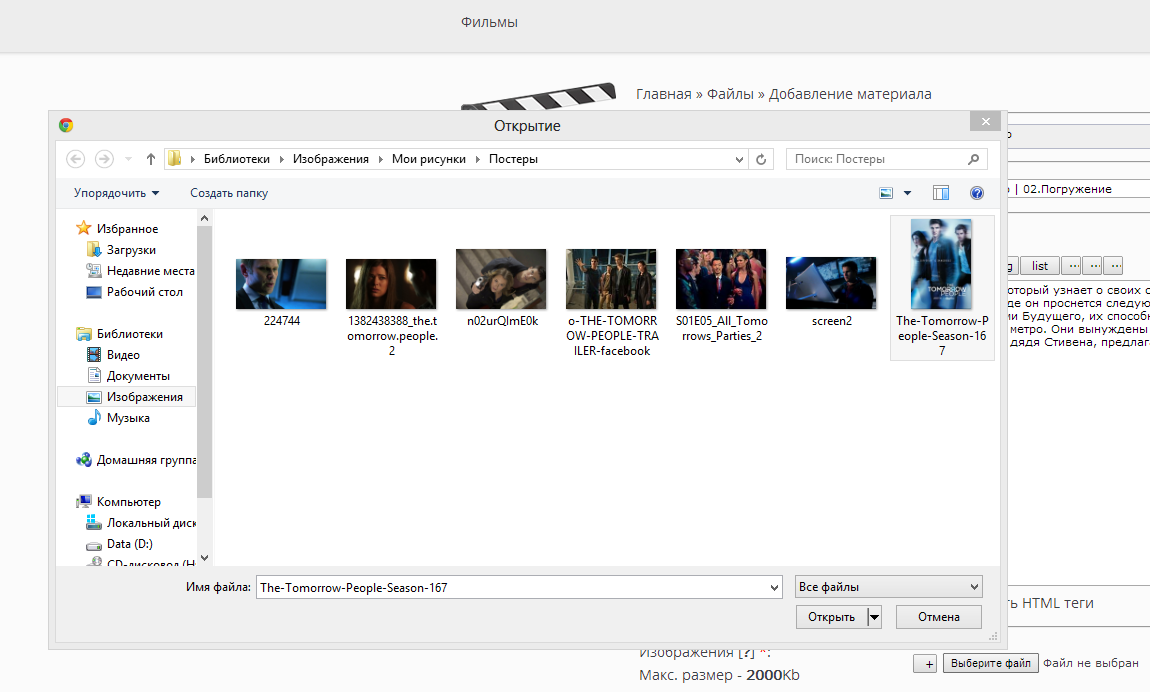Image resolution: width=1150 pixels, height=692 pixels.
Task: Click the Избранное star icon
Action: (84, 228)
